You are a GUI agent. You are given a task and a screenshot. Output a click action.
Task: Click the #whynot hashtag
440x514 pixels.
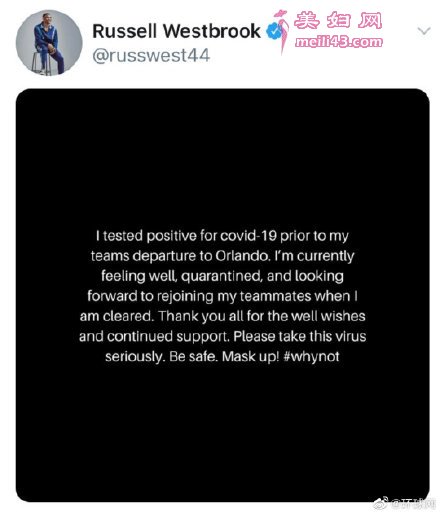(311, 357)
